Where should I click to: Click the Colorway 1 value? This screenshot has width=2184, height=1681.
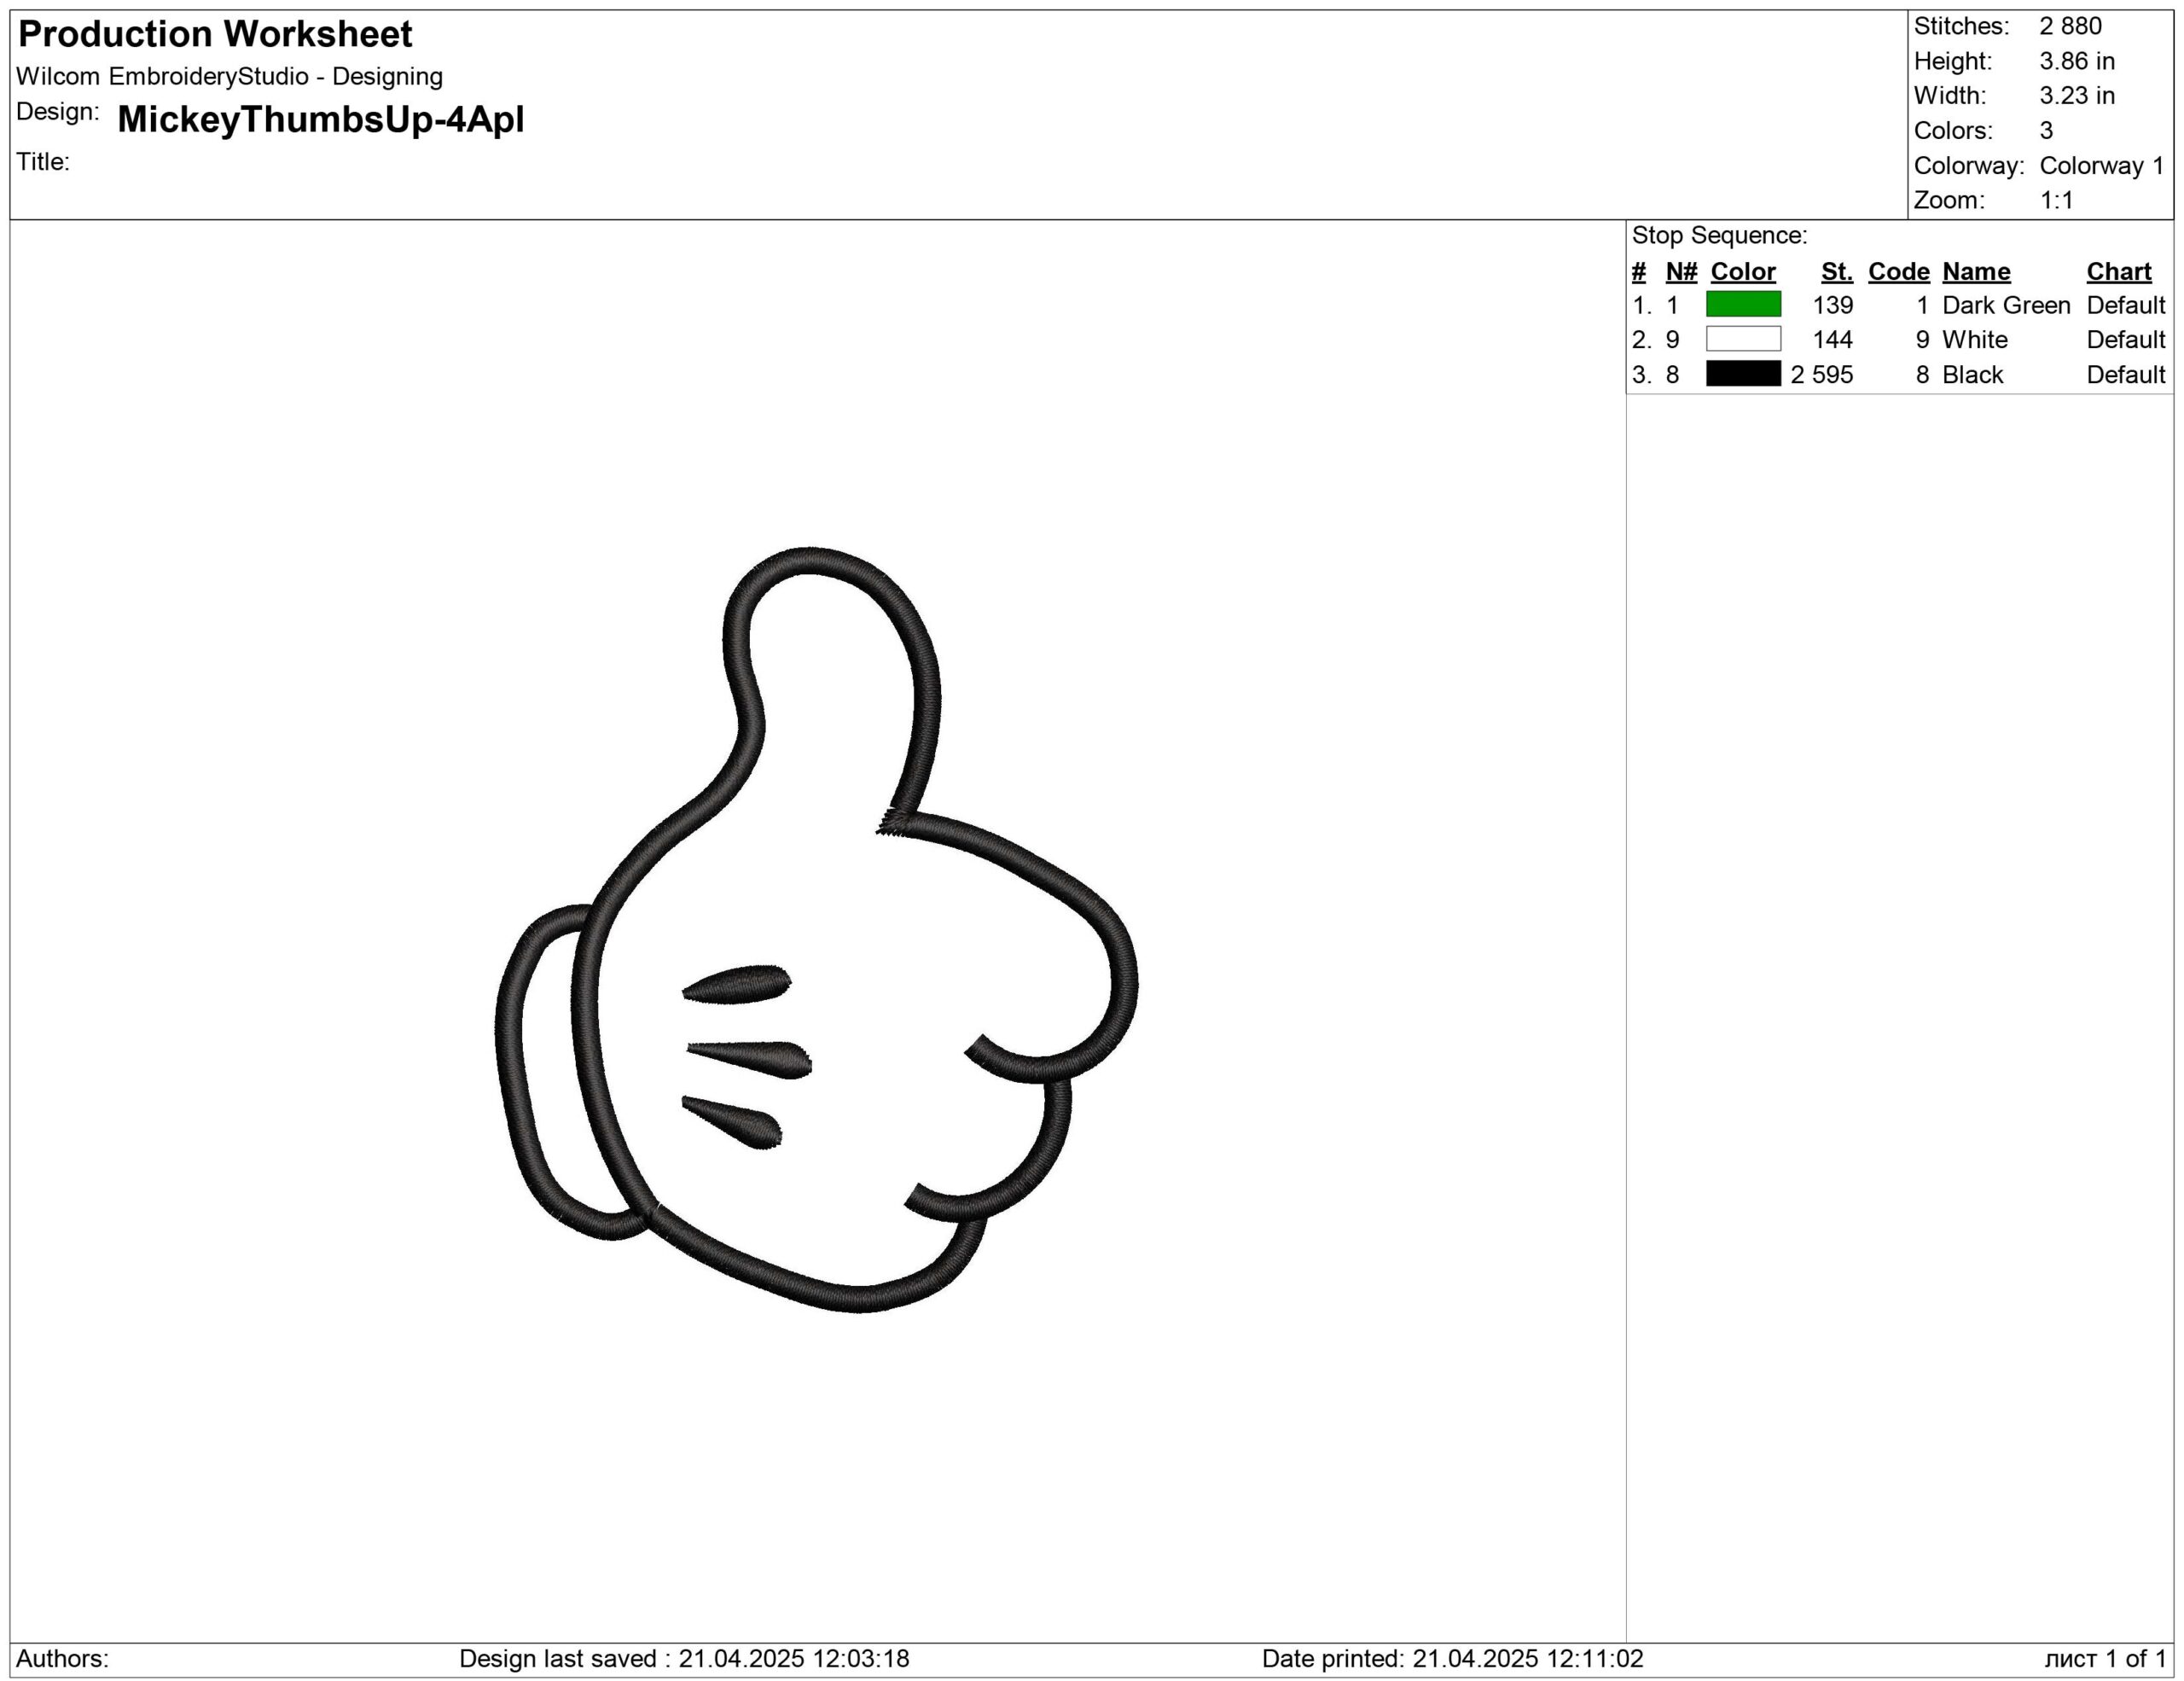click(x=2101, y=165)
